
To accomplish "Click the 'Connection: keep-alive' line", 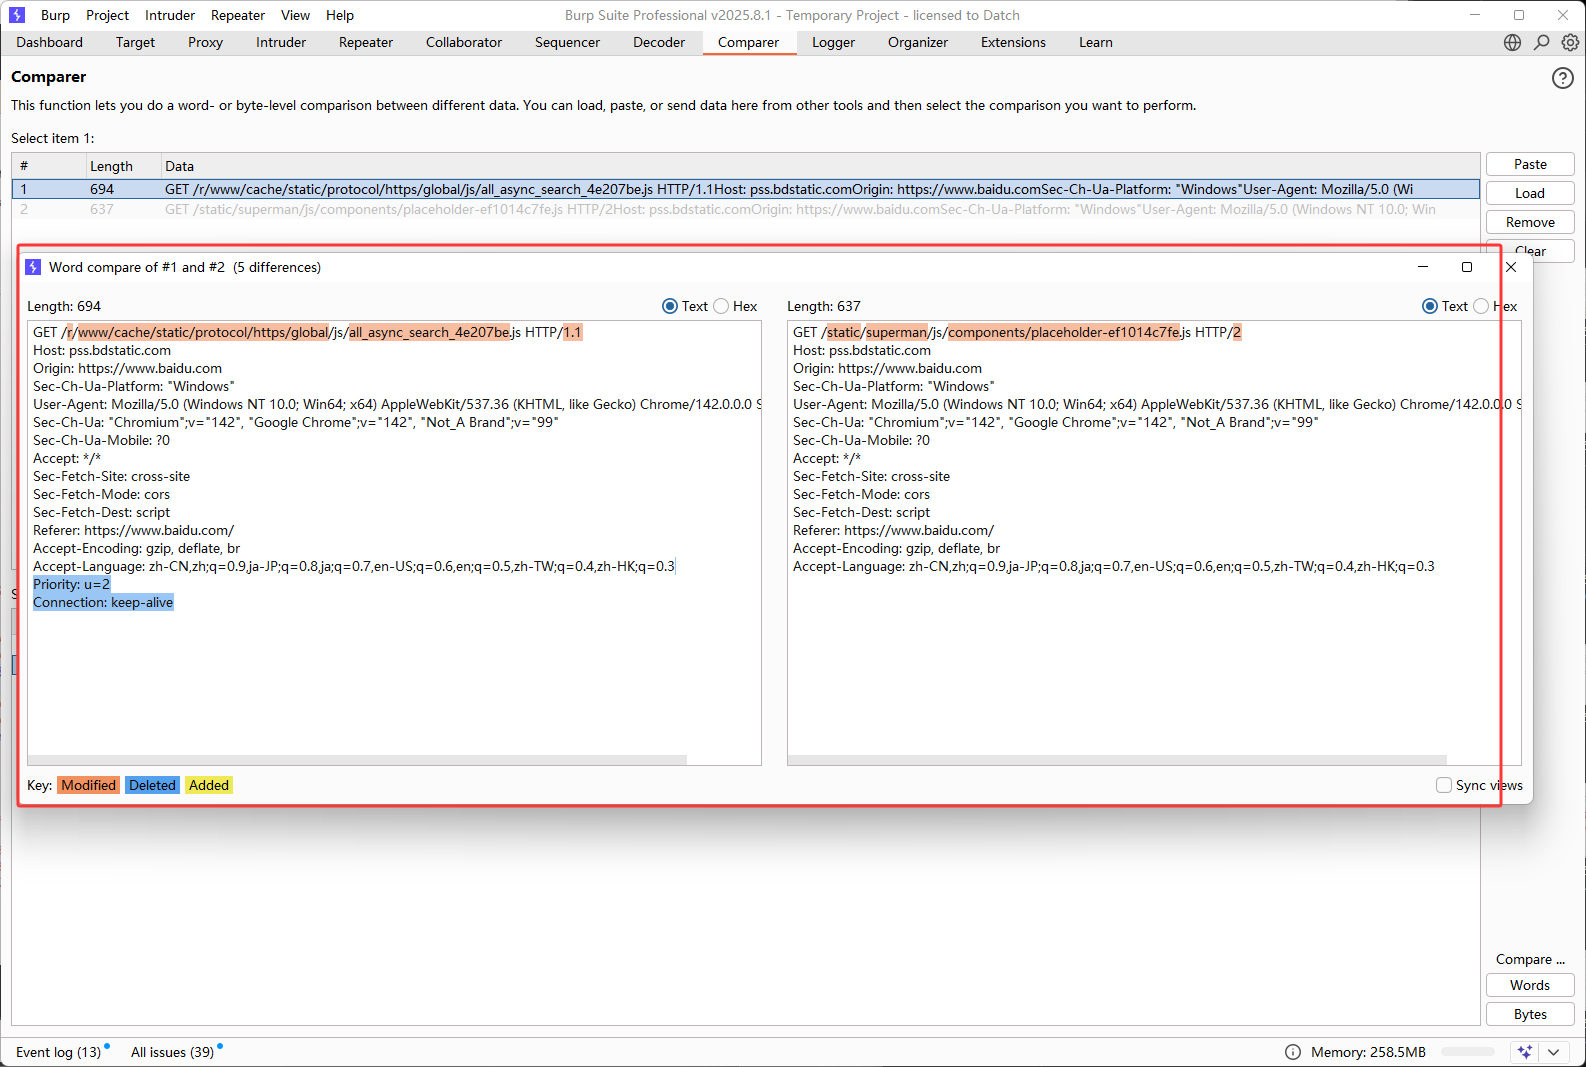I will pos(103,602).
